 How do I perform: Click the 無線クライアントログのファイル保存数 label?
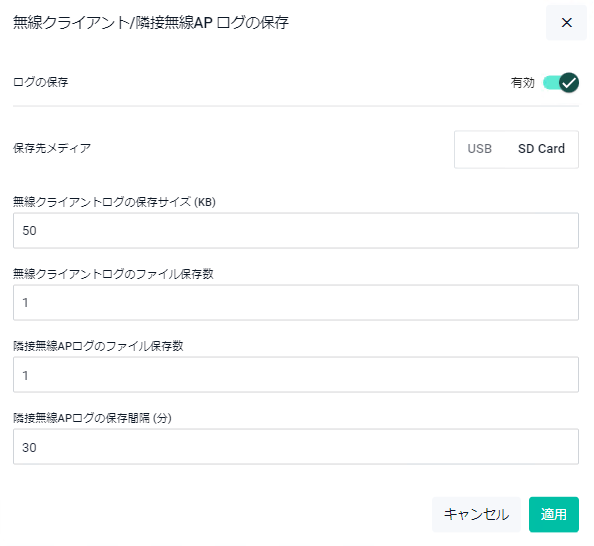[x=113, y=274]
